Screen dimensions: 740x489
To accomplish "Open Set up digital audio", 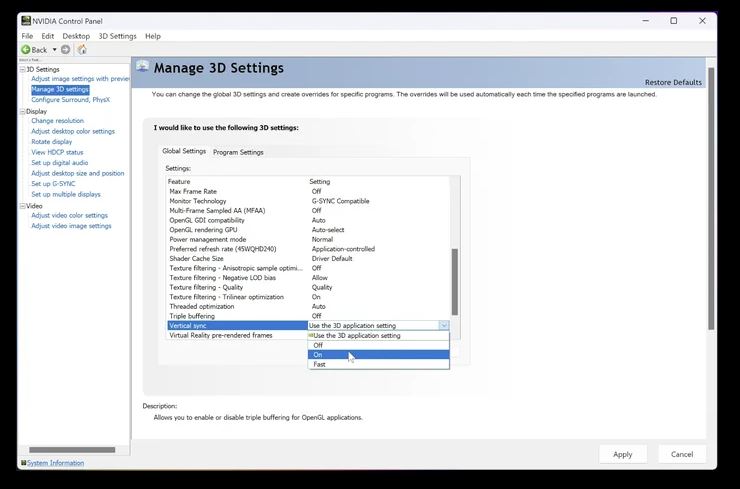I will [59, 163].
